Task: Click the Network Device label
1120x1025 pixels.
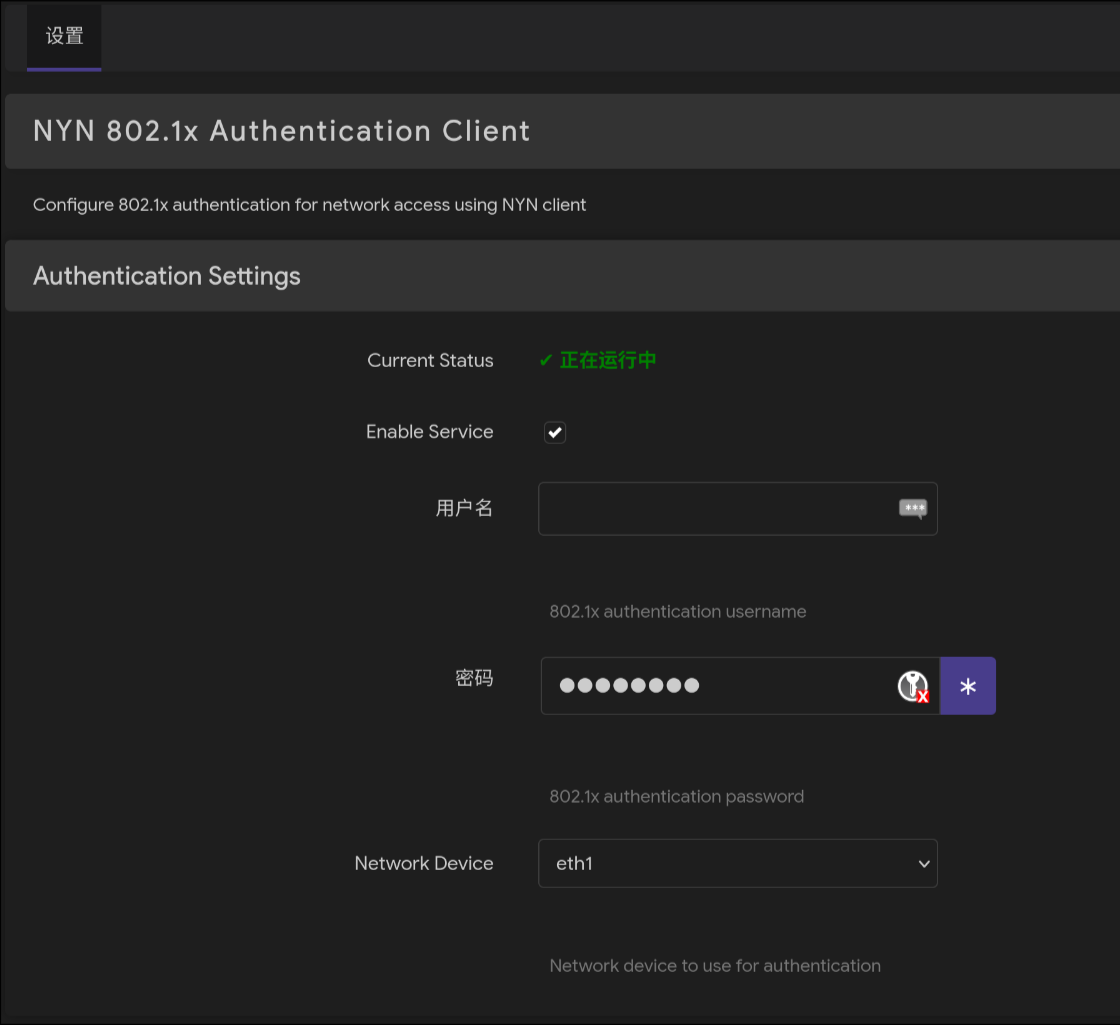Action: [x=424, y=863]
